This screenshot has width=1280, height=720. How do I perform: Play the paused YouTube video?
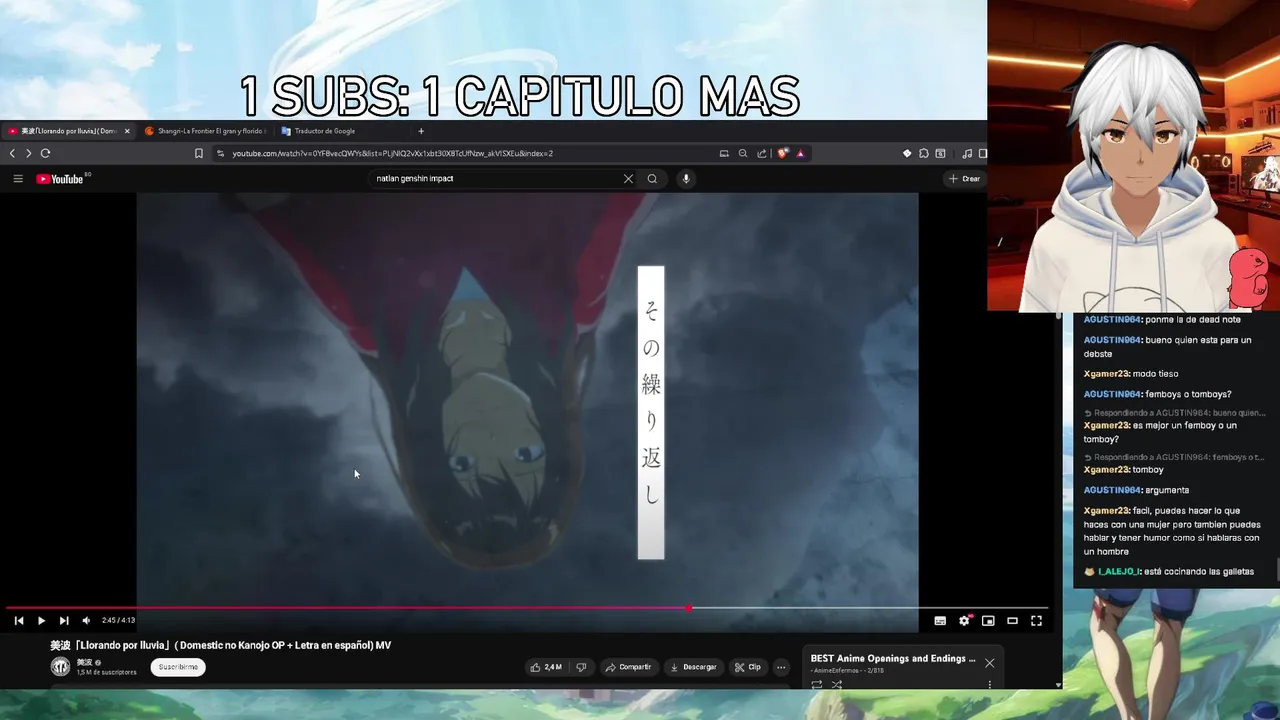(x=41, y=621)
